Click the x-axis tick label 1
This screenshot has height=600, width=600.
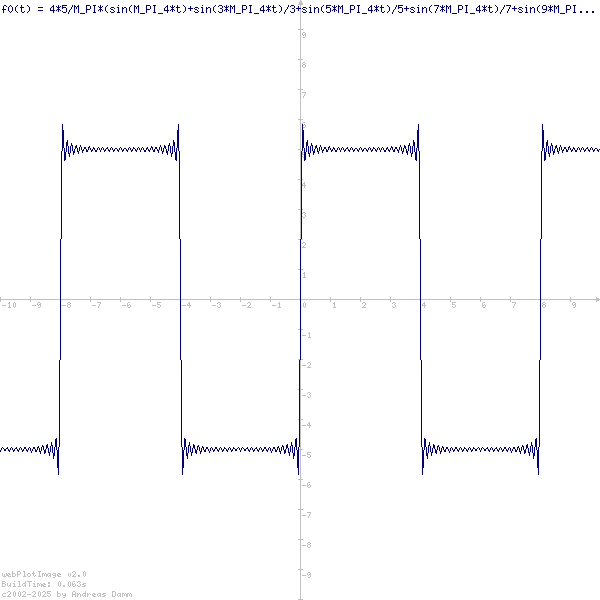tap(334, 305)
